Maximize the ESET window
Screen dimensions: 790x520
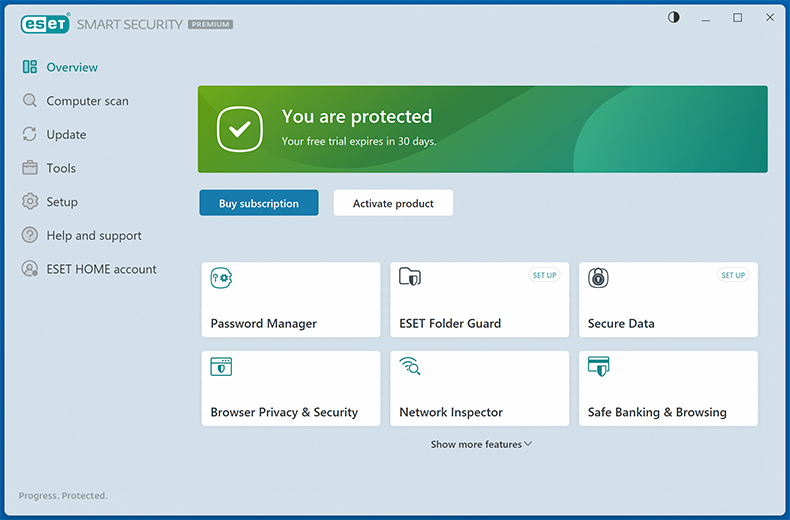point(738,18)
